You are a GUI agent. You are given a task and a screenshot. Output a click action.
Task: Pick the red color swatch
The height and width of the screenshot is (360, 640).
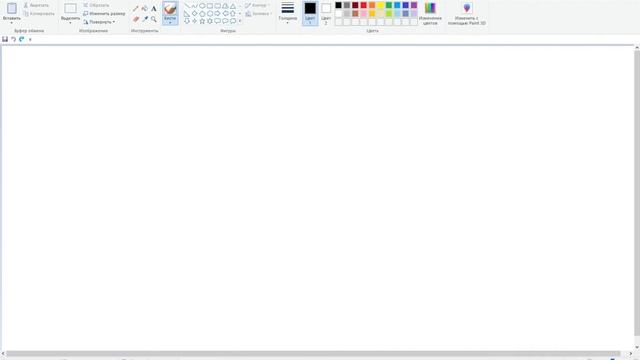[x=364, y=5]
